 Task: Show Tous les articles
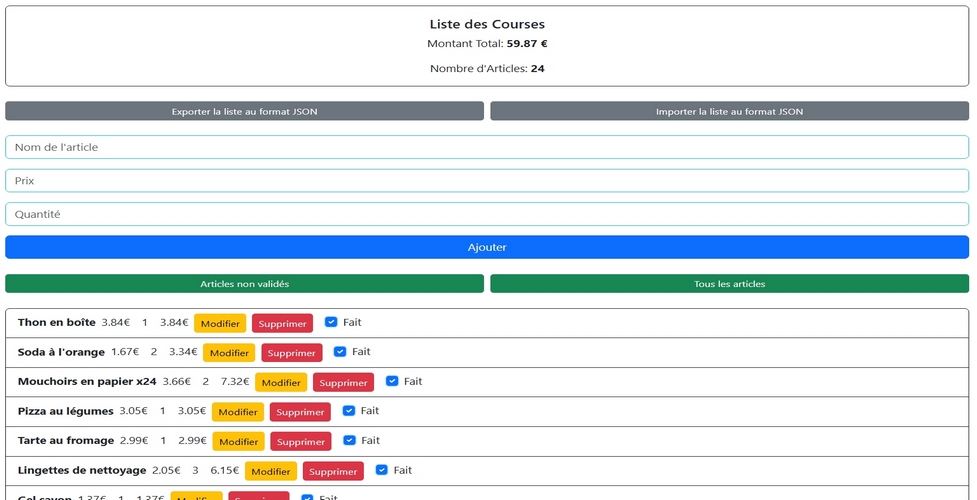(730, 284)
